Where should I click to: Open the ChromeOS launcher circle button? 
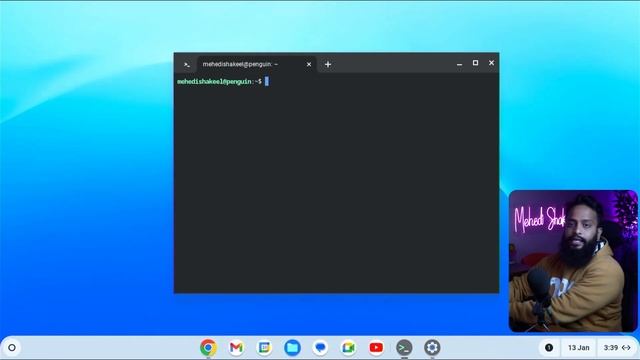(12, 348)
